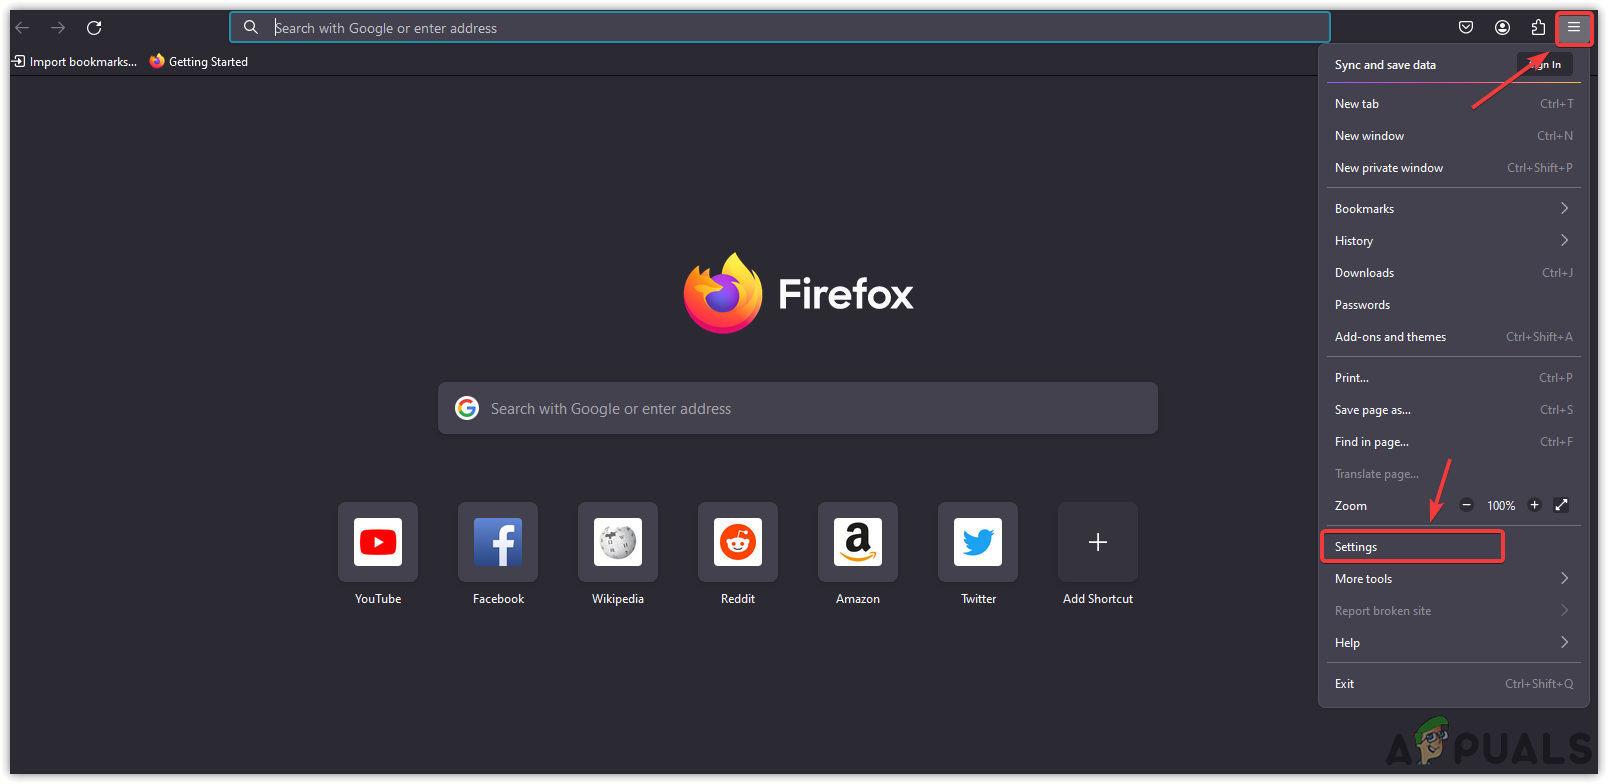Image resolution: width=1608 pixels, height=784 pixels.
Task: Select New window from the menu
Action: [1454, 136]
